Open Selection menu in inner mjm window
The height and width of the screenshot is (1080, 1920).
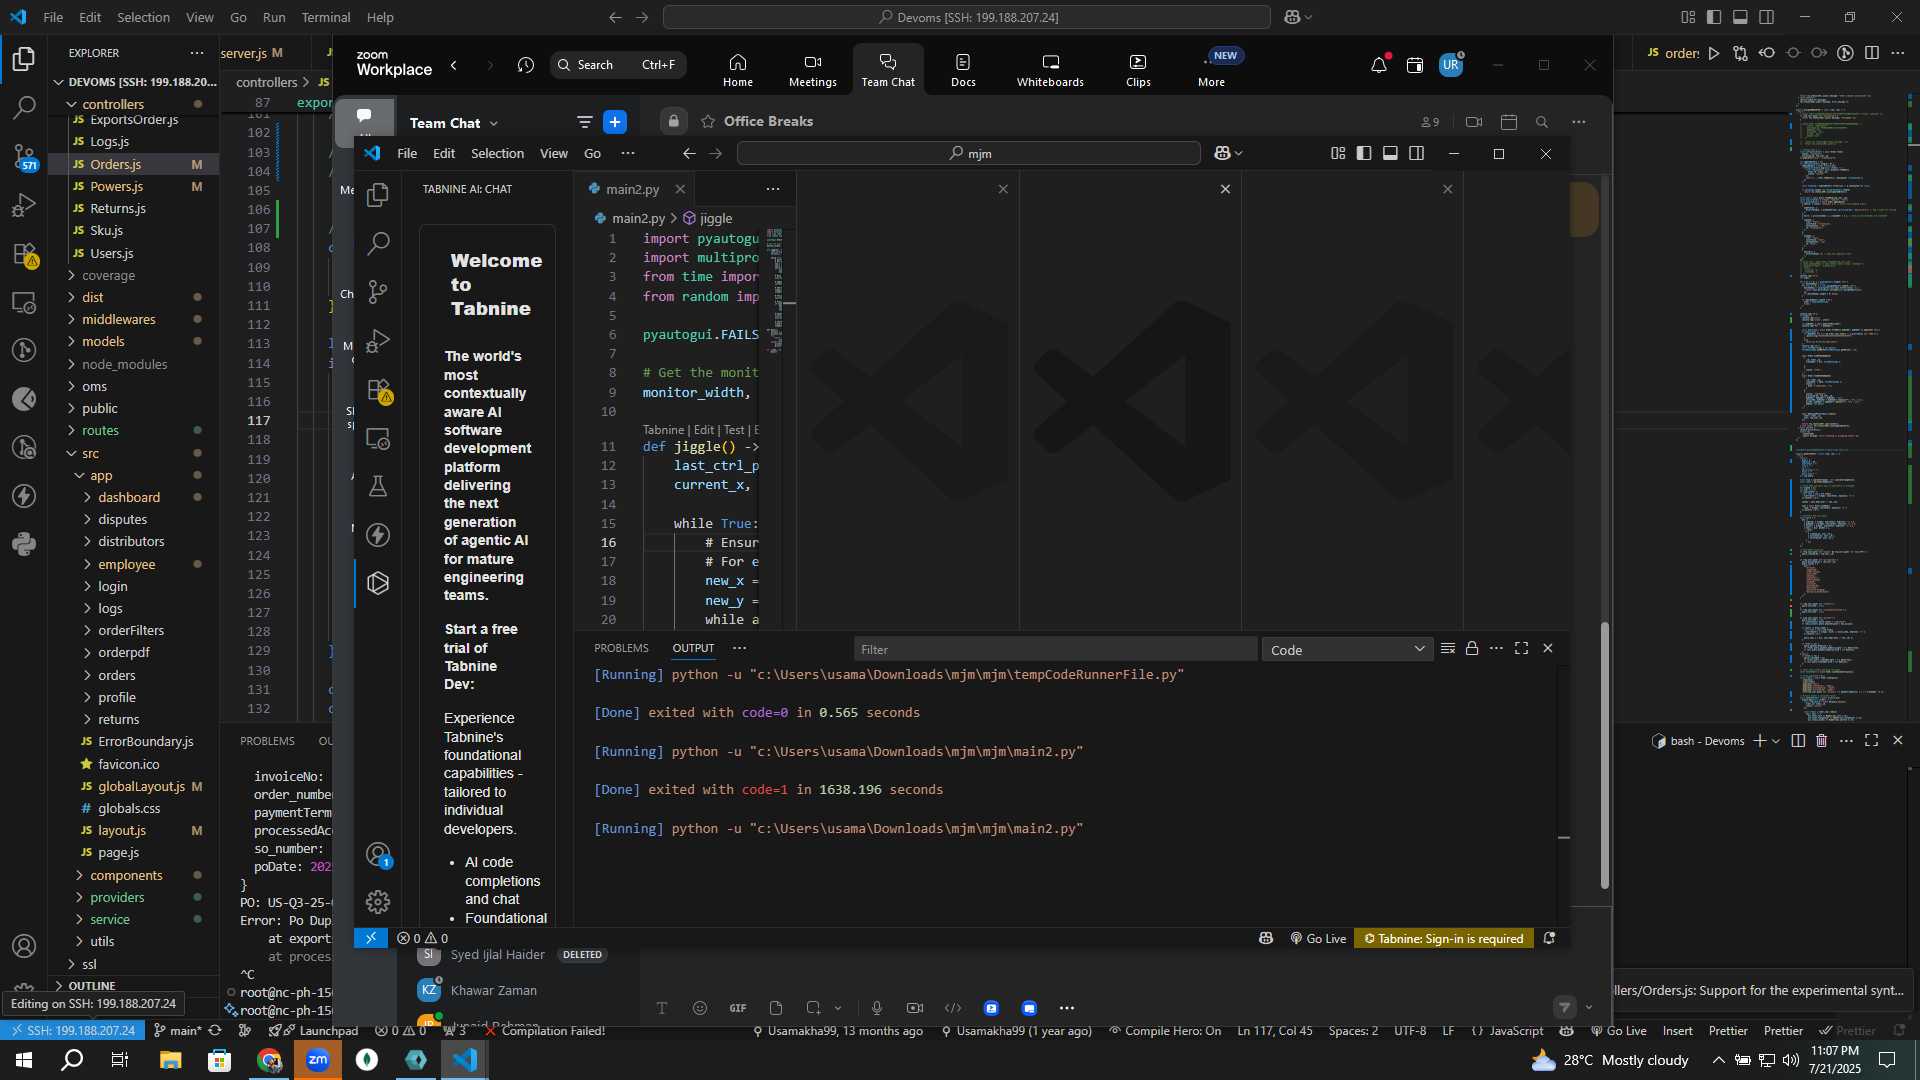coord(497,153)
